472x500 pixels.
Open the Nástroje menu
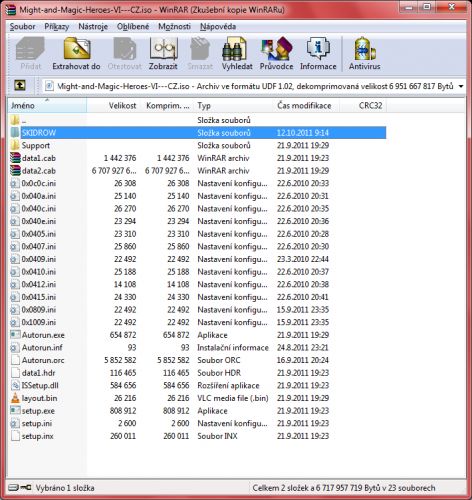[93, 26]
